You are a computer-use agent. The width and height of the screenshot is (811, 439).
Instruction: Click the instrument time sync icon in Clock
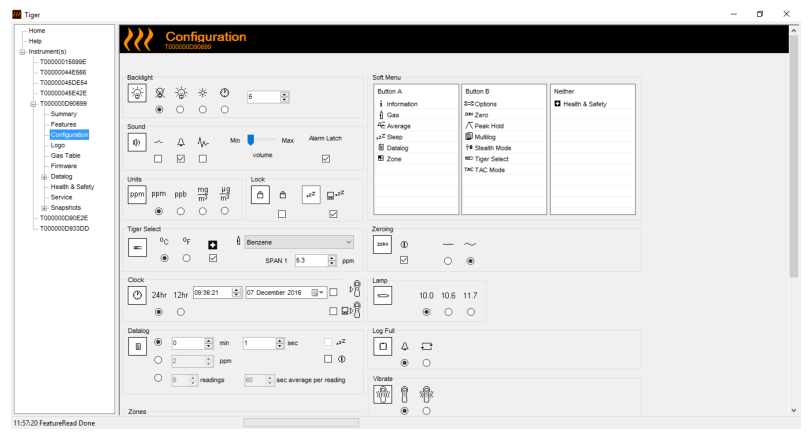(356, 289)
